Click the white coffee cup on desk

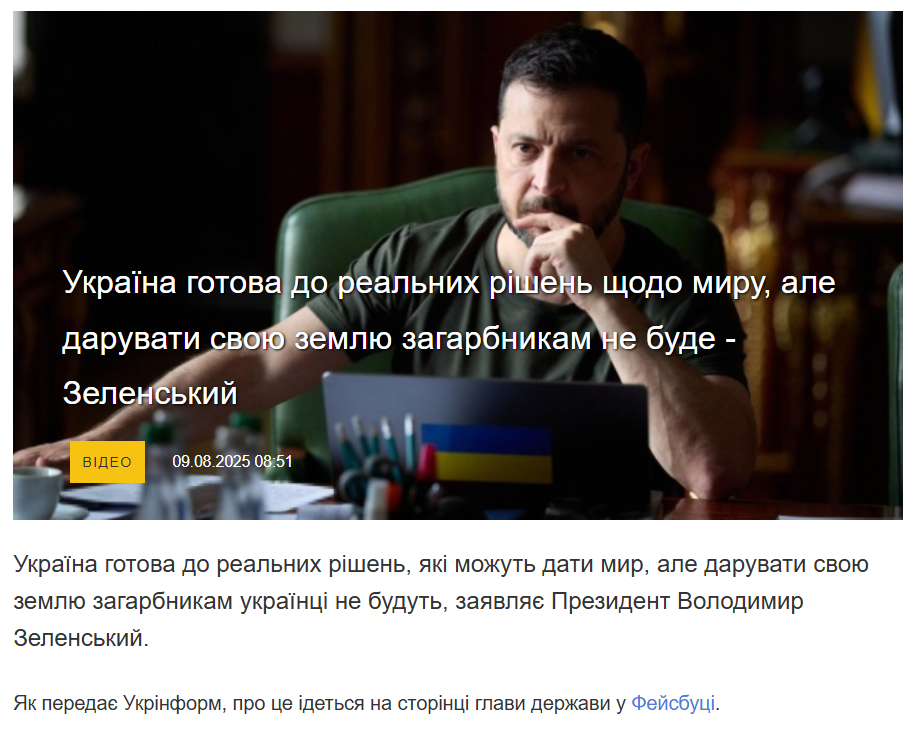click(x=37, y=491)
